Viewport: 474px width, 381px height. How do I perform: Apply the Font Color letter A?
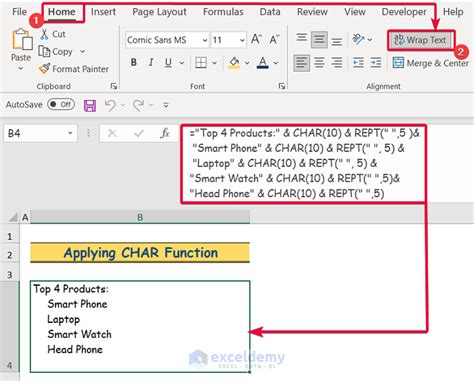[263, 62]
